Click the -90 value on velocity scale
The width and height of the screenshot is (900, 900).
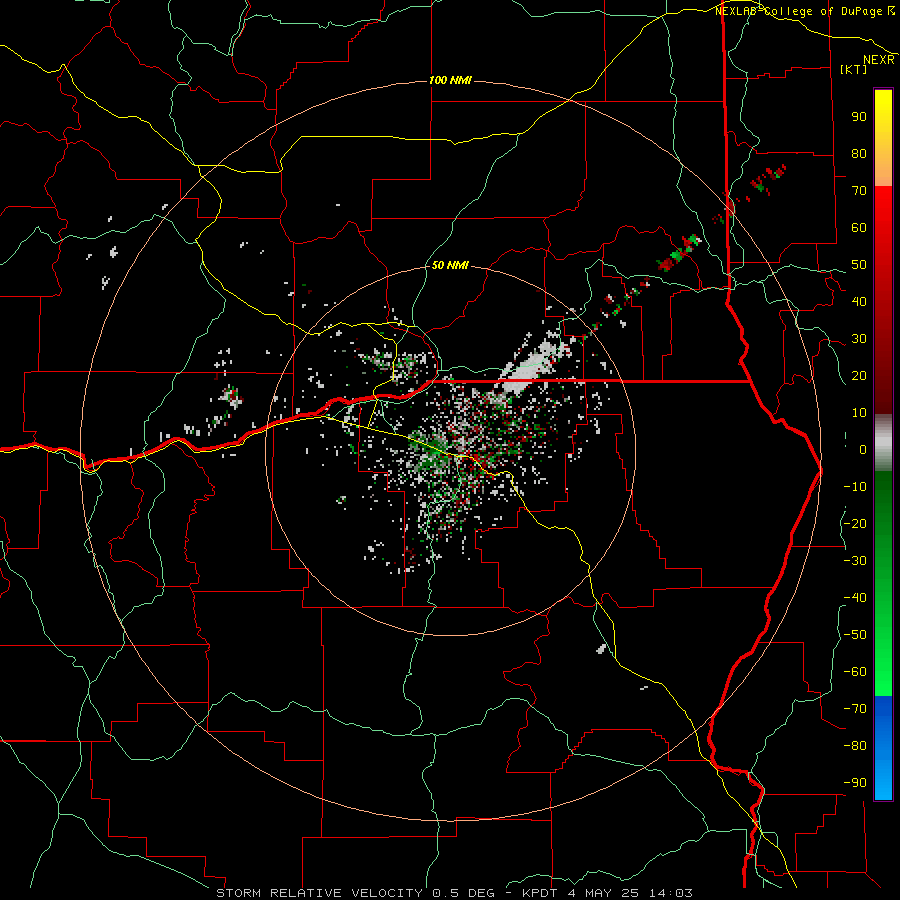click(855, 783)
